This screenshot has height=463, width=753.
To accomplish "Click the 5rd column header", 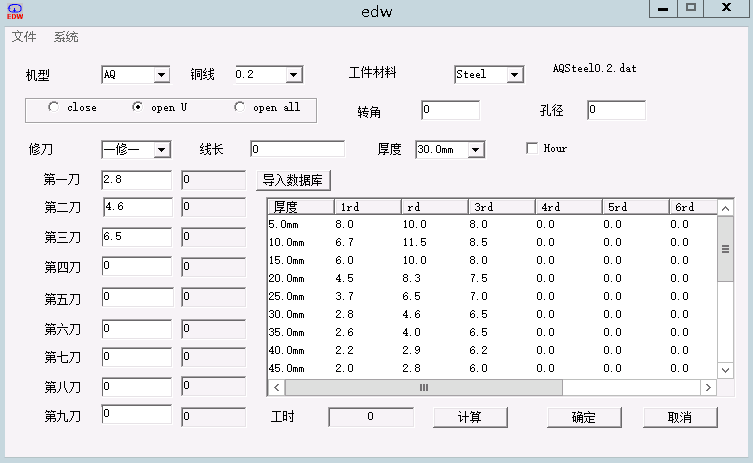I will click(x=635, y=207).
